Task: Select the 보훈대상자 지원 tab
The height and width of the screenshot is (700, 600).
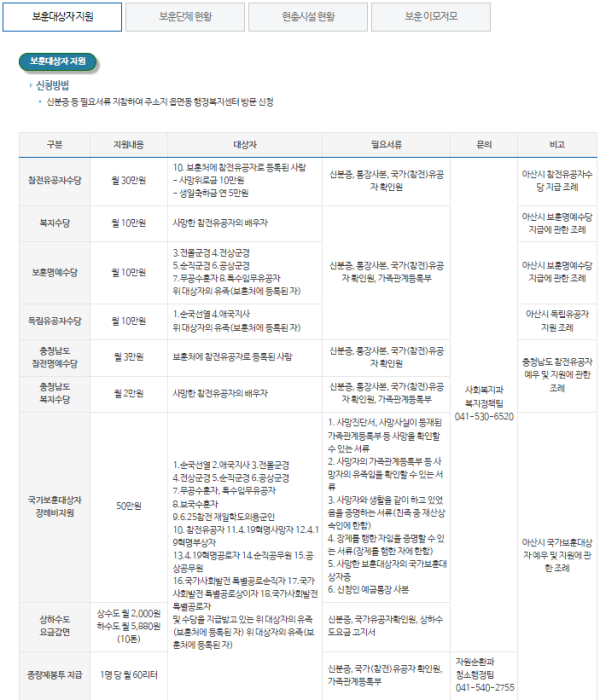Action: pos(62,17)
